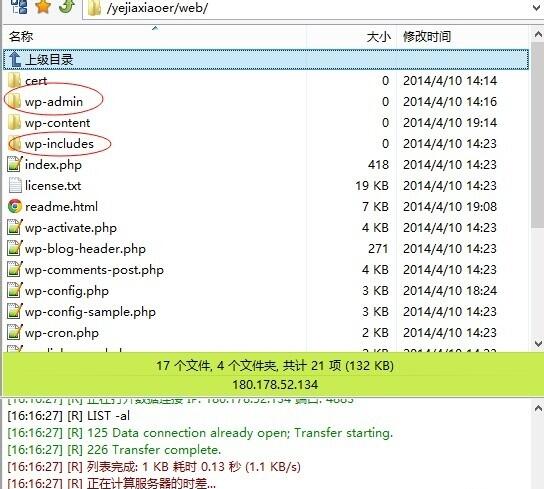Click the 271 size of wp-blog-header.php
544x489 pixels.
[379, 248]
